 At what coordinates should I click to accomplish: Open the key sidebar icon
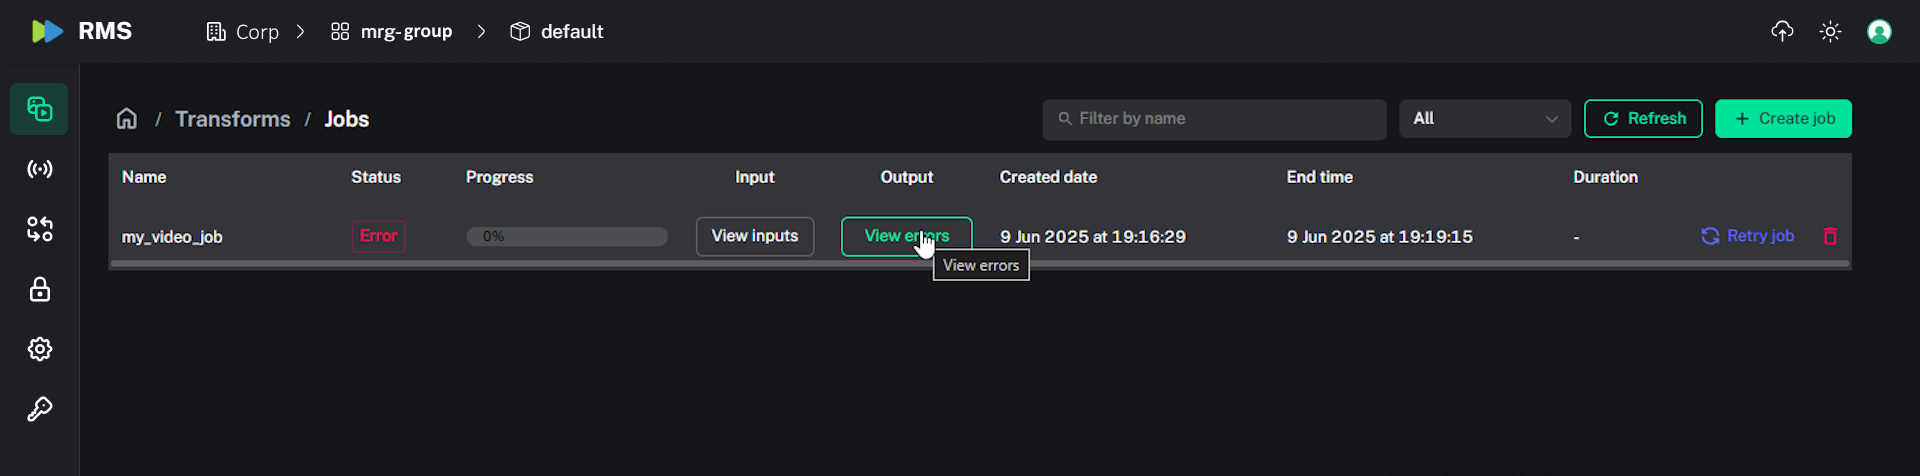pos(39,409)
